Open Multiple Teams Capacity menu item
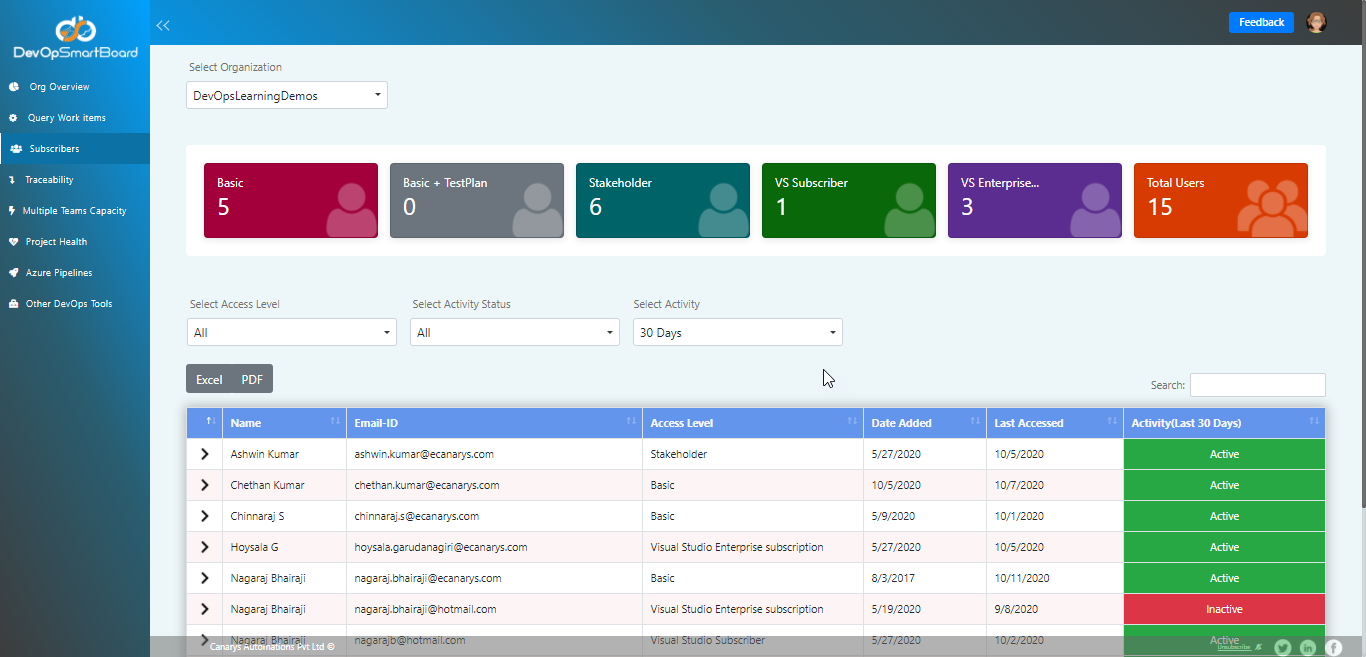The image size is (1366, 657). pos(75,211)
